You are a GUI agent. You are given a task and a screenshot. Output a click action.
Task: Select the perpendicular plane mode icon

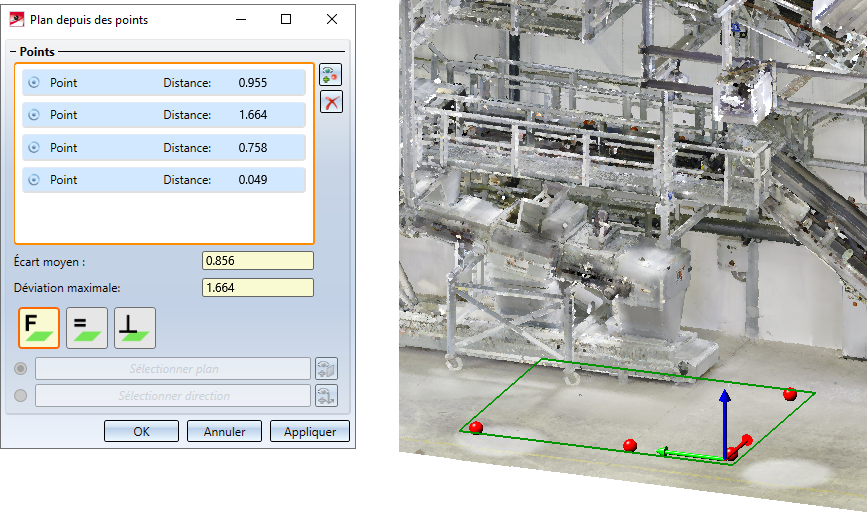(x=135, y=328)
